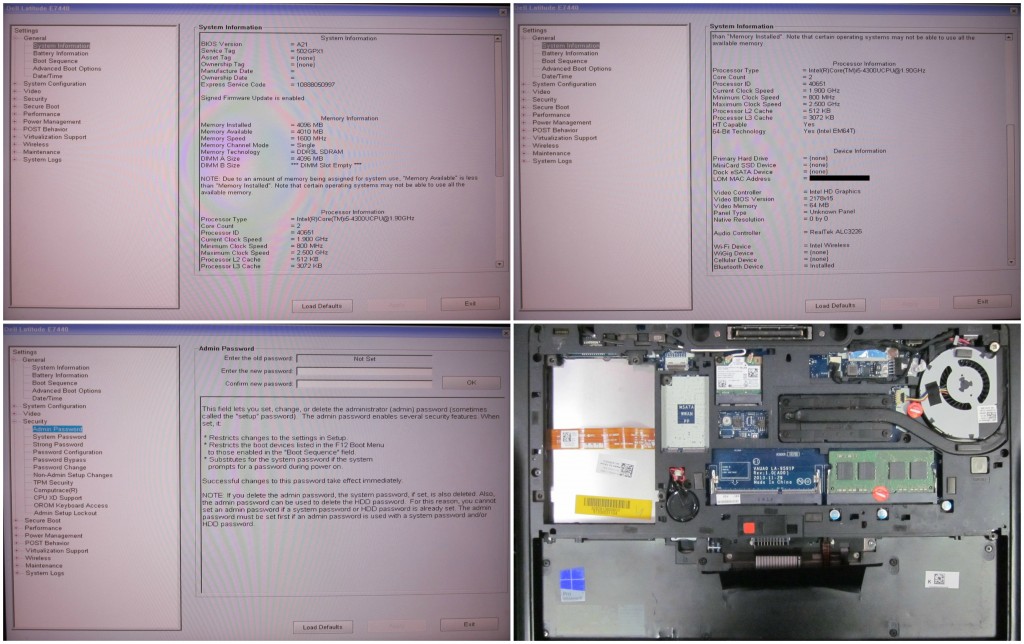Screen dimensions: 1024x644
Task: Click the HT Capable row
Action: [x=764, y=124]
